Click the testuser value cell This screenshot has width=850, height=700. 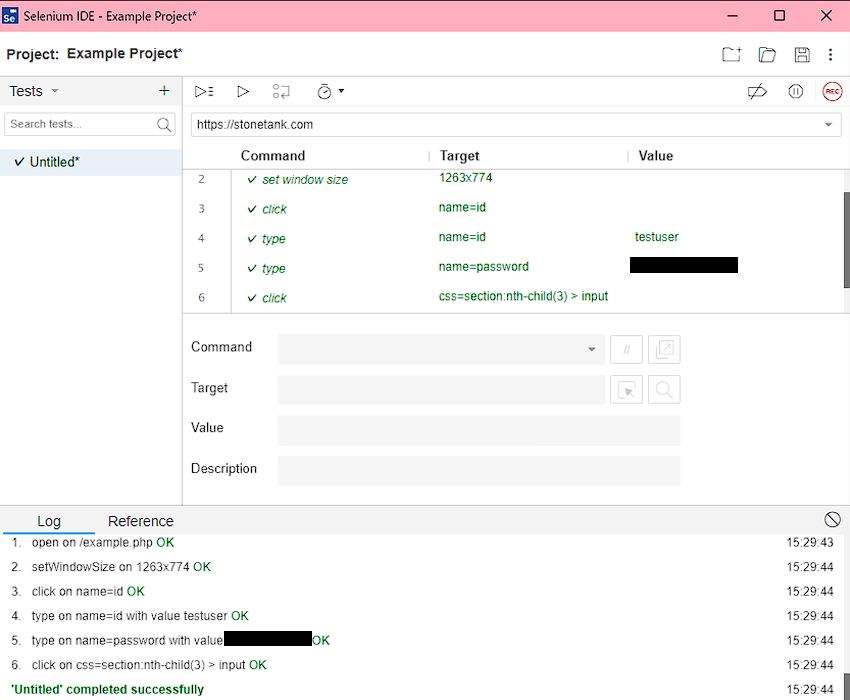tap(656, 237)
